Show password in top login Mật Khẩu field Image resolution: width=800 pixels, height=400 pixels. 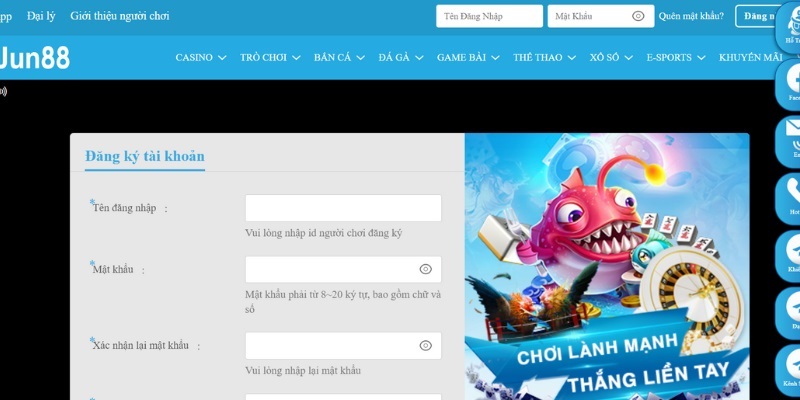[638, 16]
